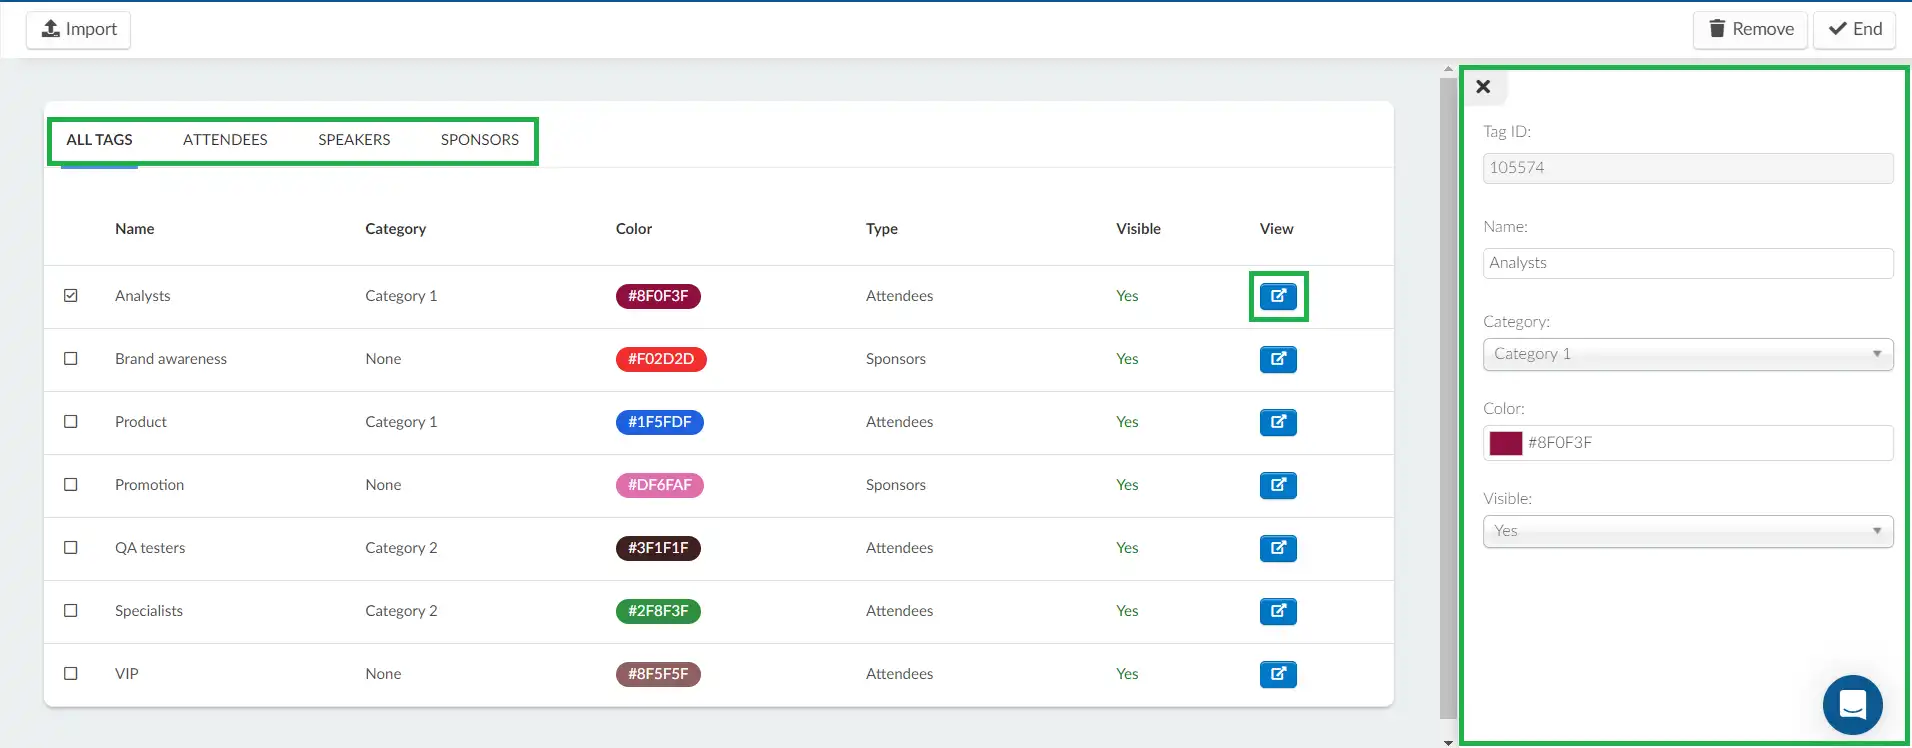Image resolution: width=1912 pixels, height=748 pixels.
Task: Check the Brand awareness row checkbox
Action: click(71, 359)
